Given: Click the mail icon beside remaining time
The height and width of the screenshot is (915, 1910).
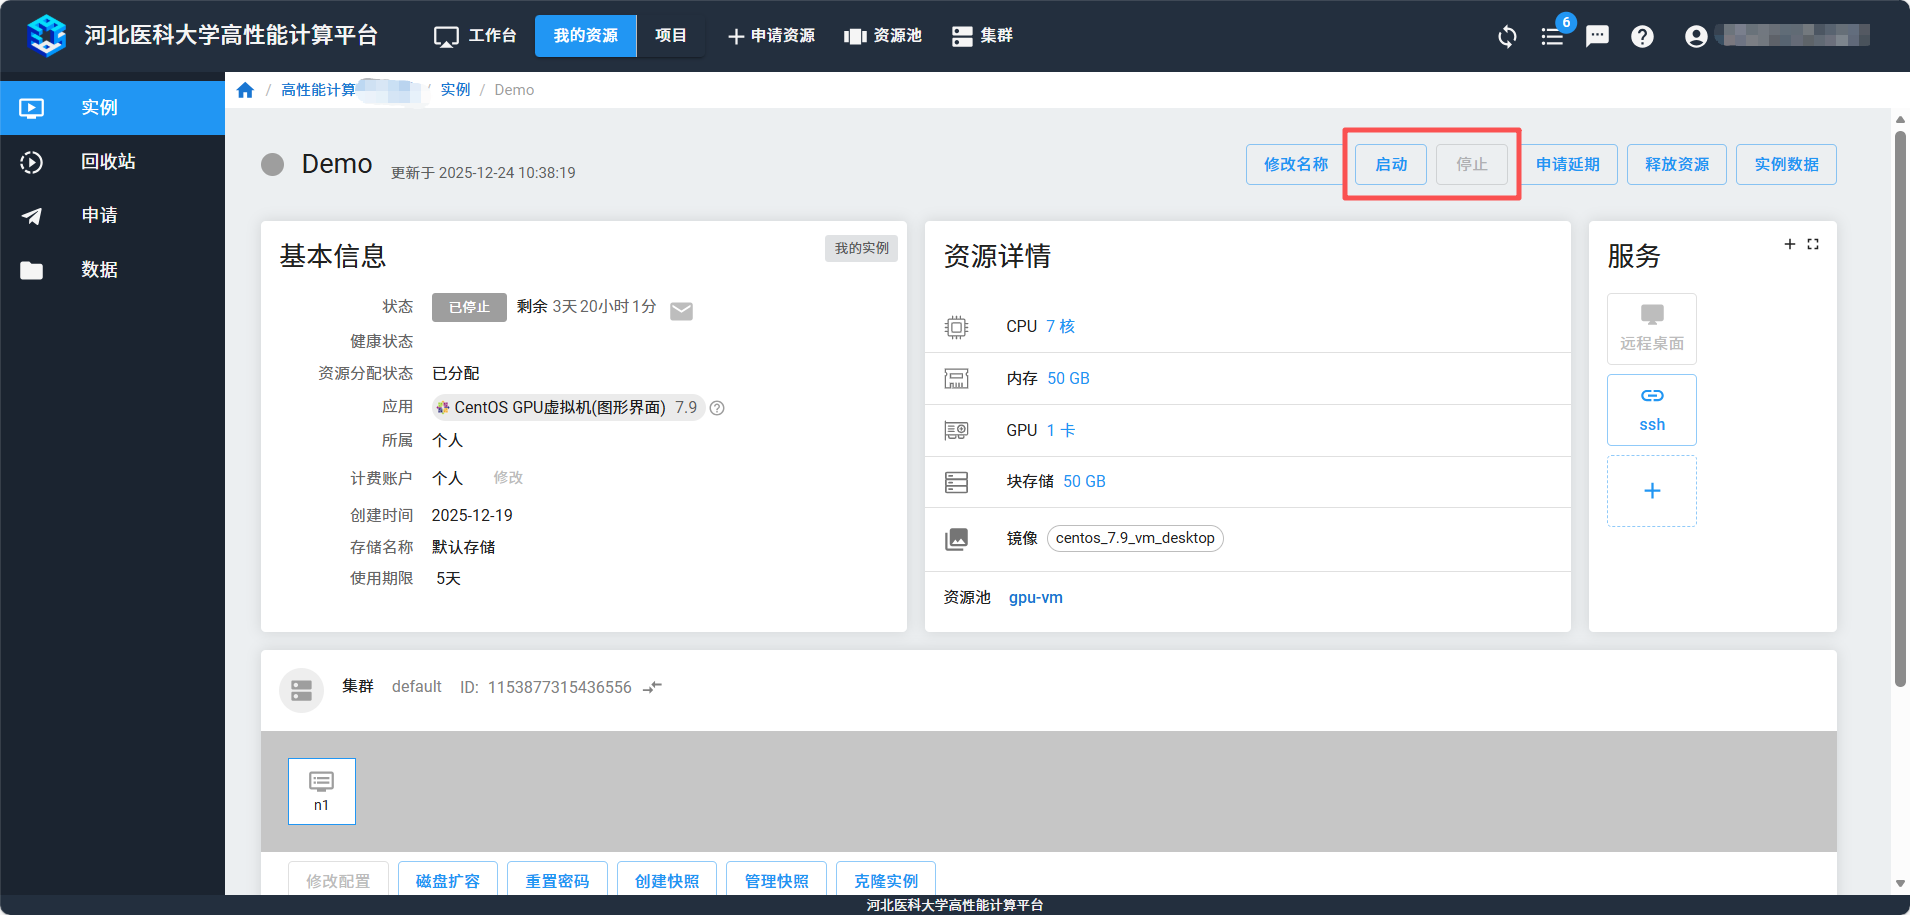Looking at the screenshot, I should click(x=681, y=311).
